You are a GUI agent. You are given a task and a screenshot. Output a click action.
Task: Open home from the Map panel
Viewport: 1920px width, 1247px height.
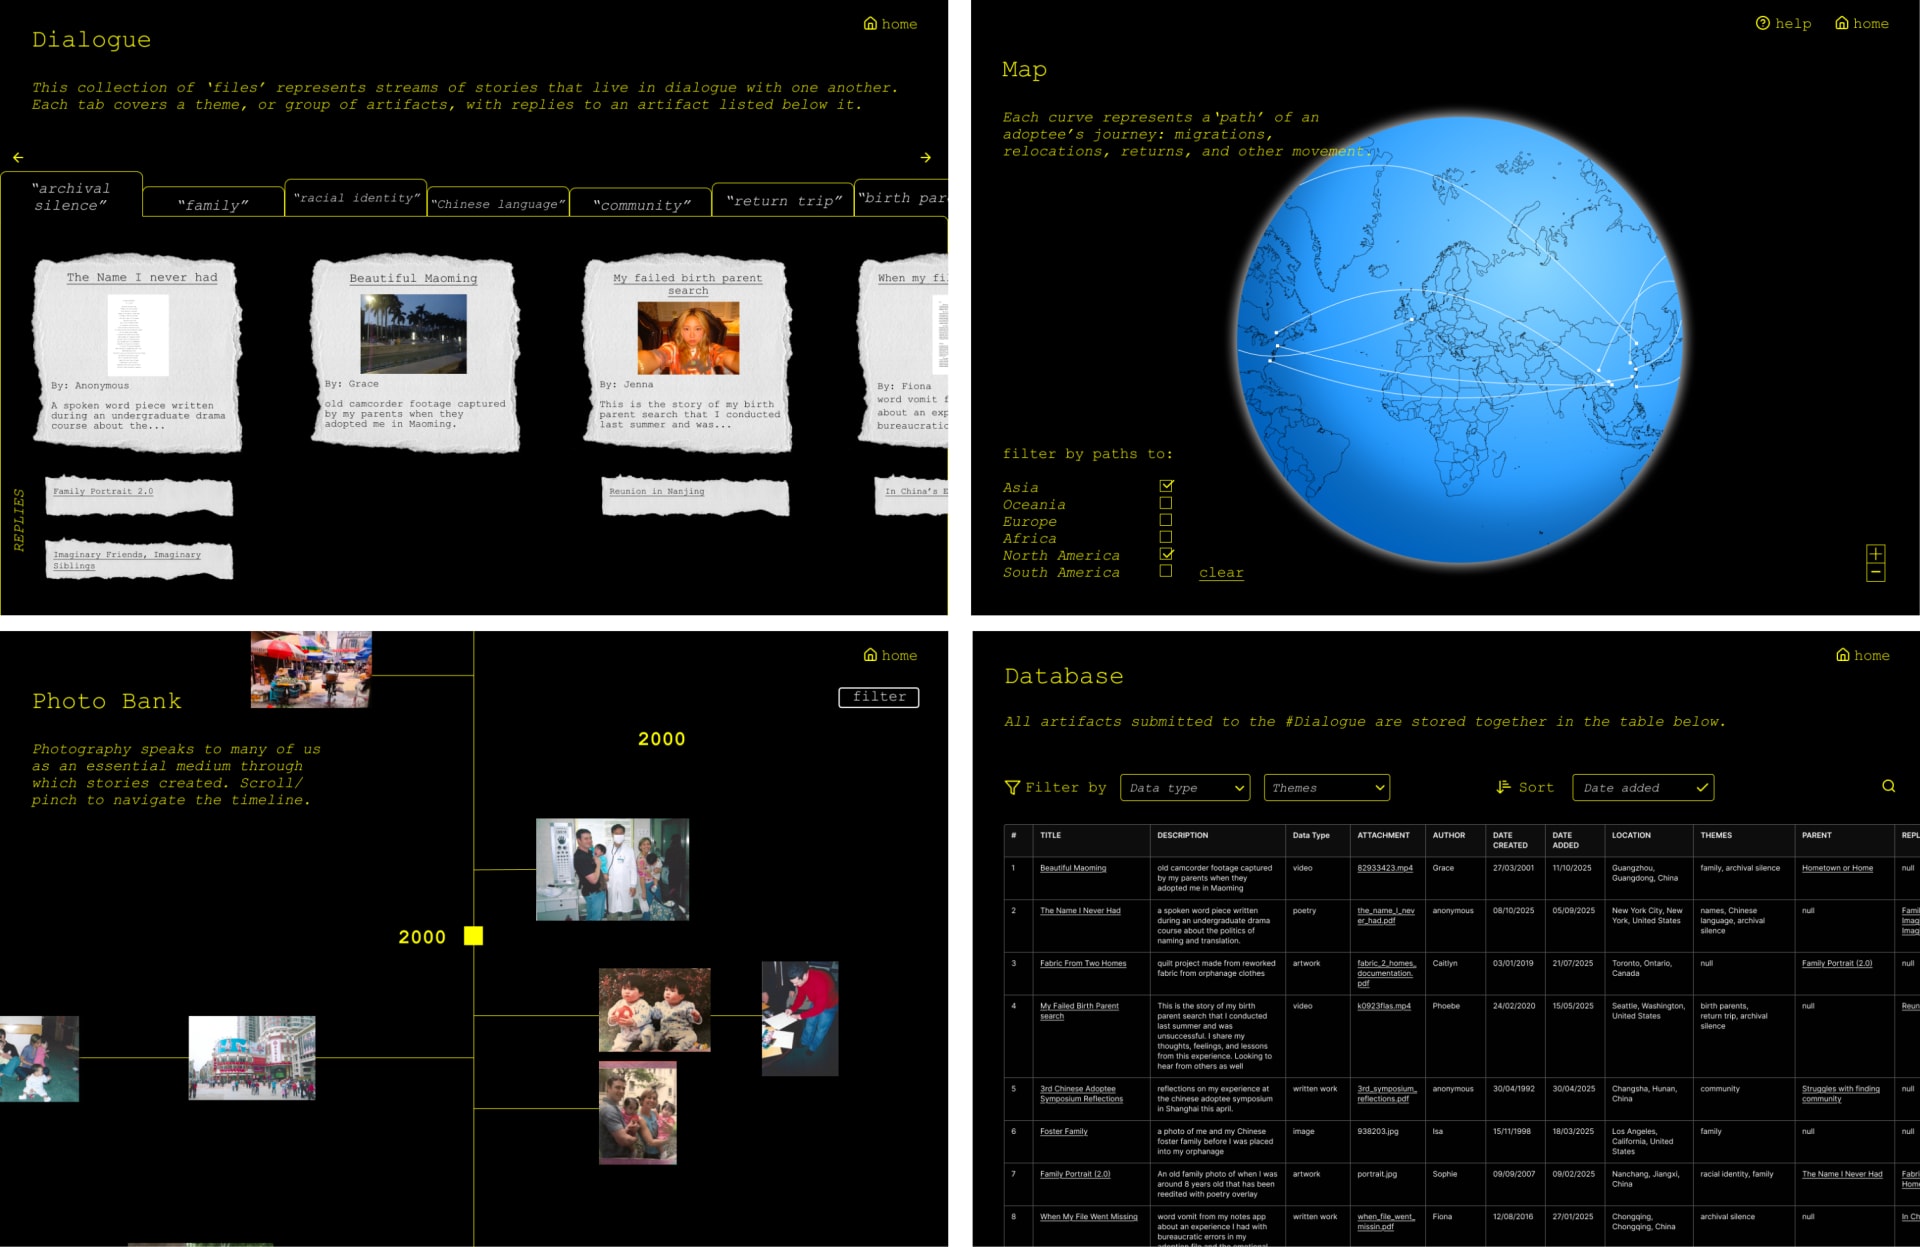coord(1862,23)
